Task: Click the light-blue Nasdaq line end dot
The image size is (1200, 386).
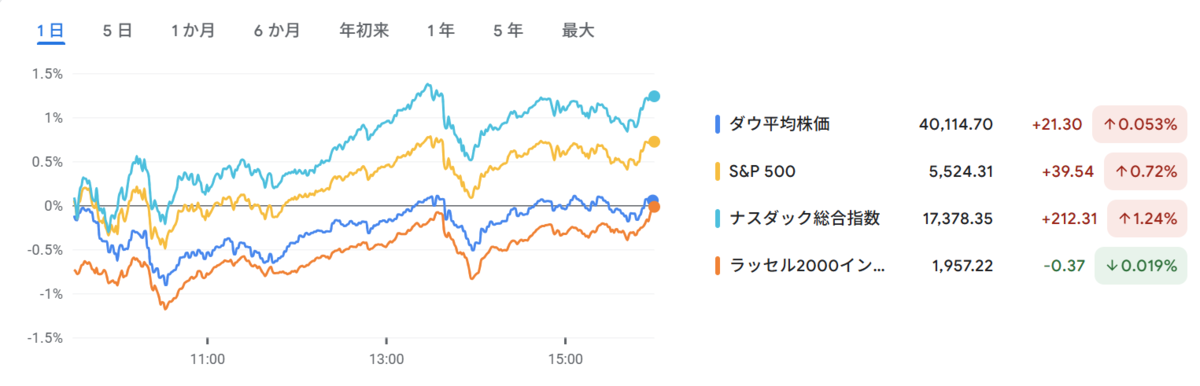Action: point(655,96)
